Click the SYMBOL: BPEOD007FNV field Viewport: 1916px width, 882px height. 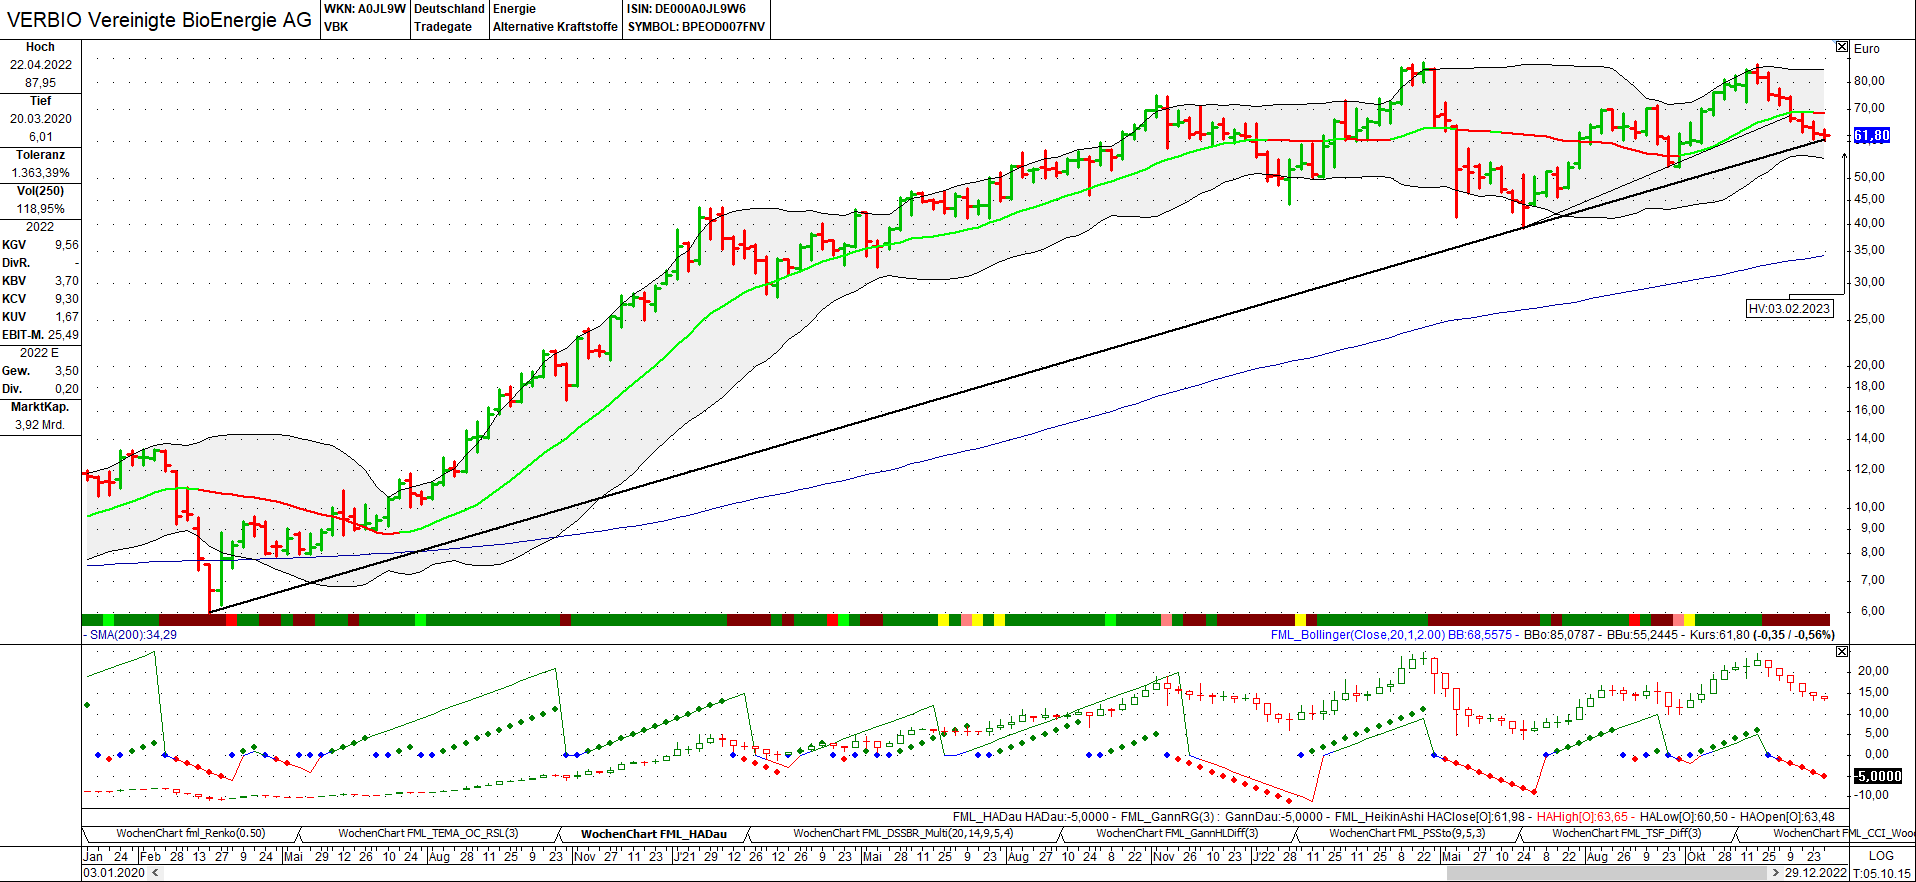pos(696,27)
